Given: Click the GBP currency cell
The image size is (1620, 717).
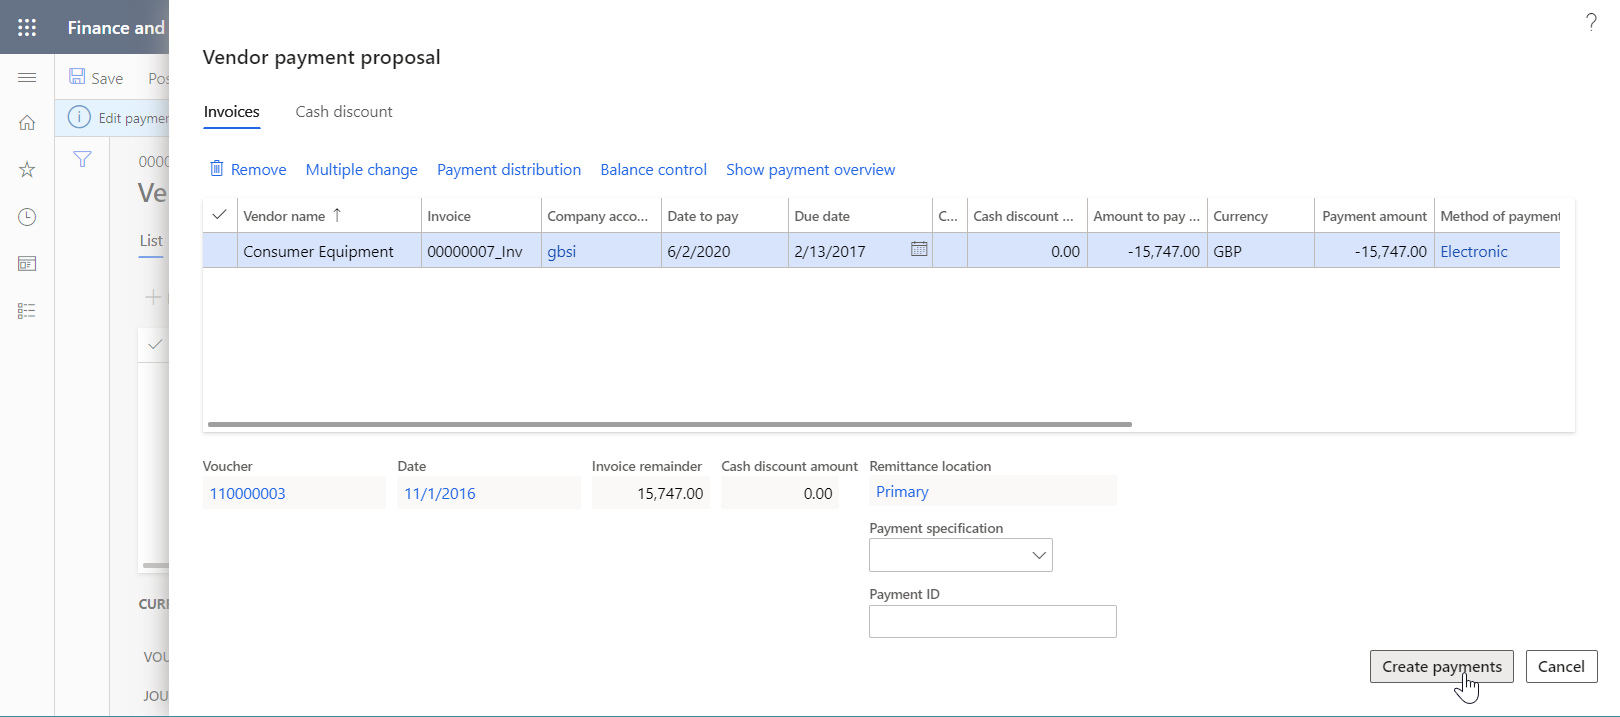Looking at the screenshot, I should pos(1261,252).
